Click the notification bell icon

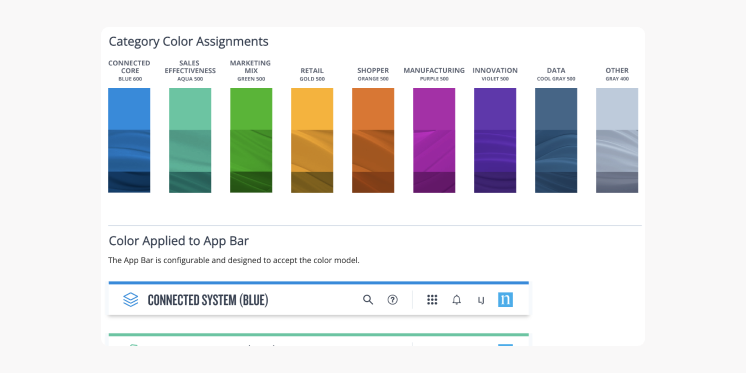[x=457, y=300]
